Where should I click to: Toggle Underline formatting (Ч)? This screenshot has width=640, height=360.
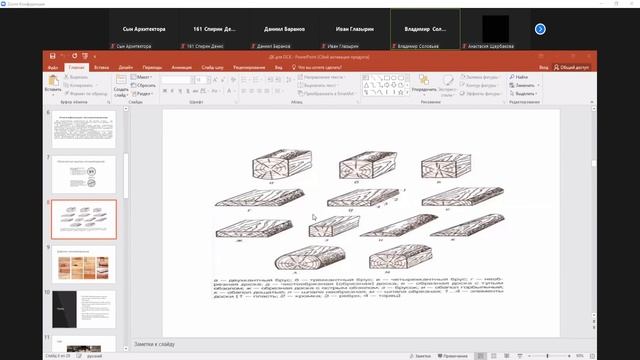[x=180, y=91]
